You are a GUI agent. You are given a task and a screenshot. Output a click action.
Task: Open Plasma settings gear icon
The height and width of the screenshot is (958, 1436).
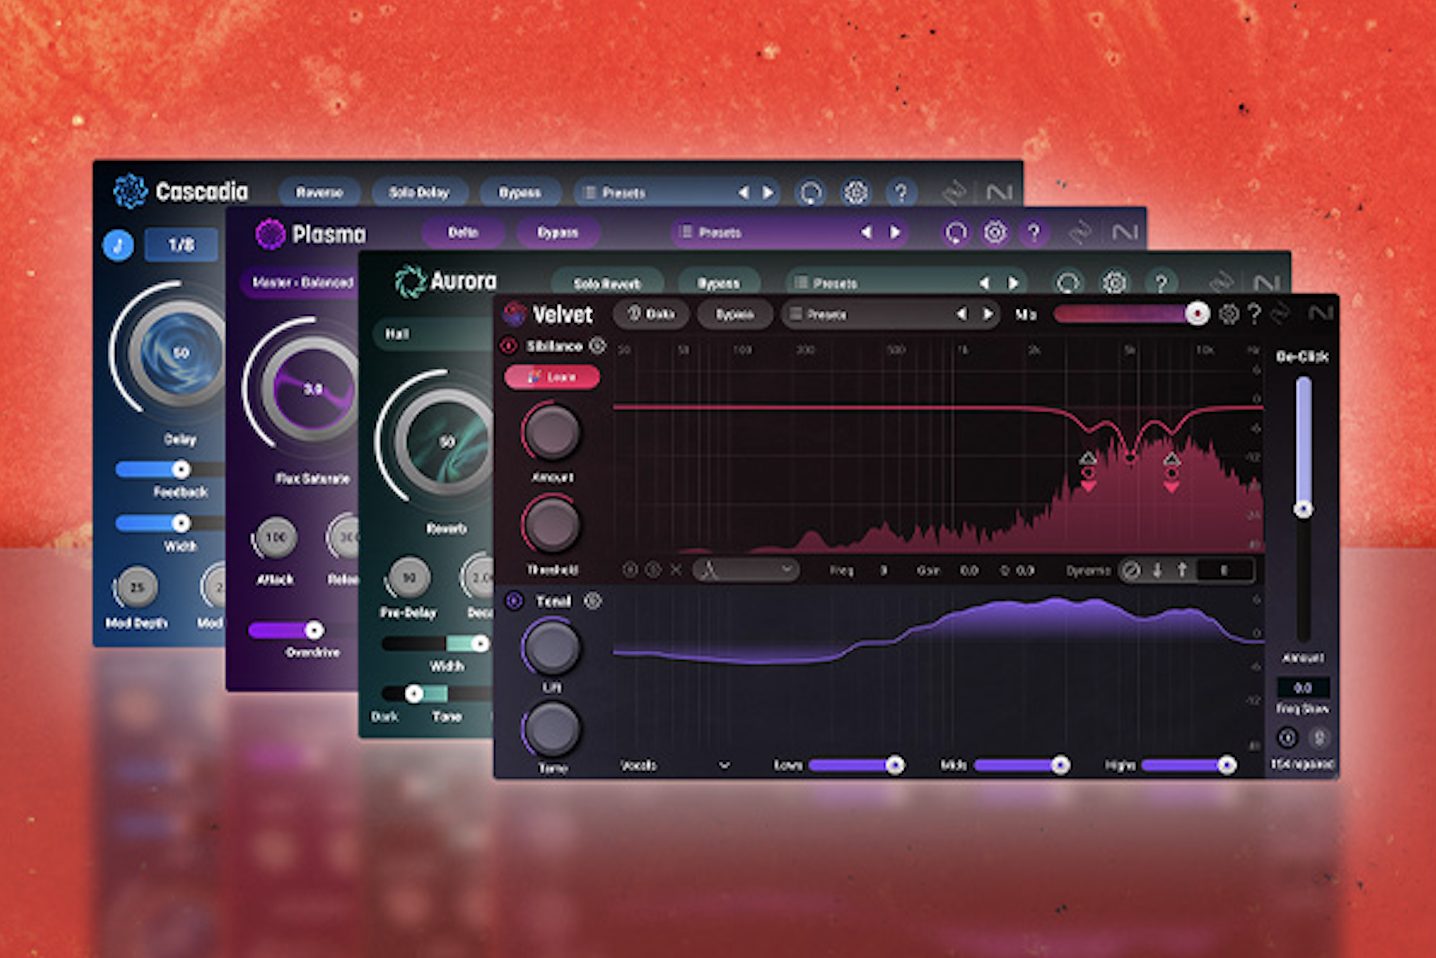995,232
